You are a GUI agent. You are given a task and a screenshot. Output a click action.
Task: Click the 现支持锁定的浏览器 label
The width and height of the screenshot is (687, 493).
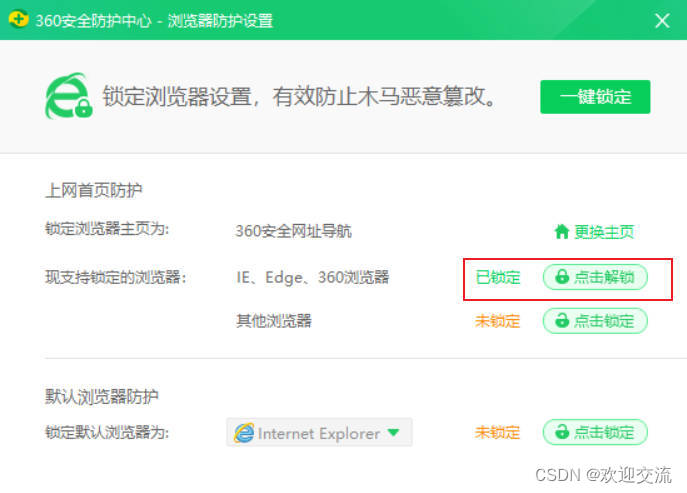click(116, 277)
